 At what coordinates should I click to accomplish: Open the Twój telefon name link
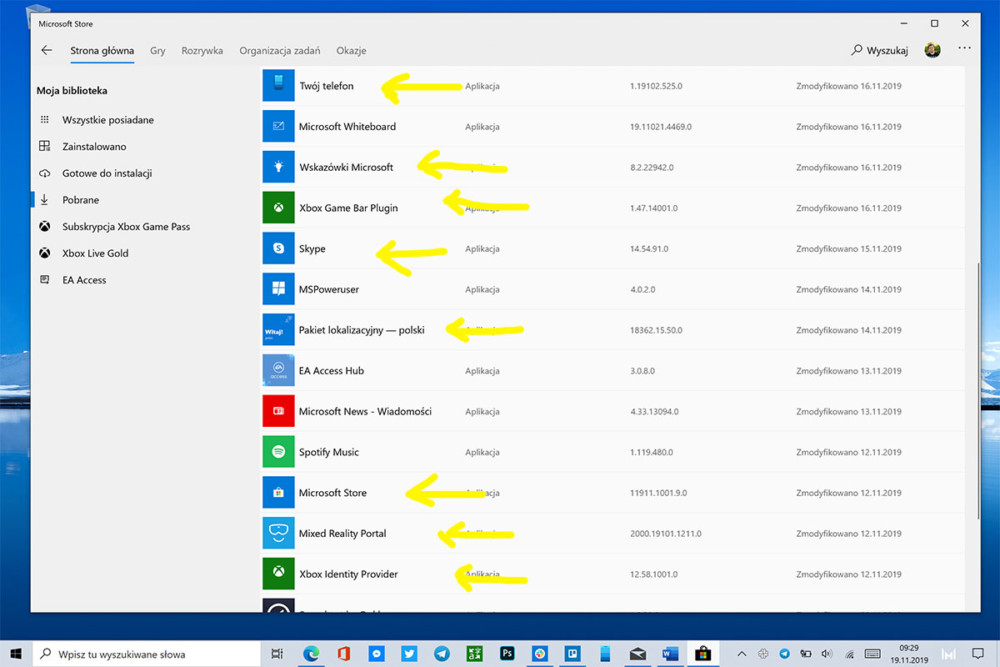coord(327,86)
